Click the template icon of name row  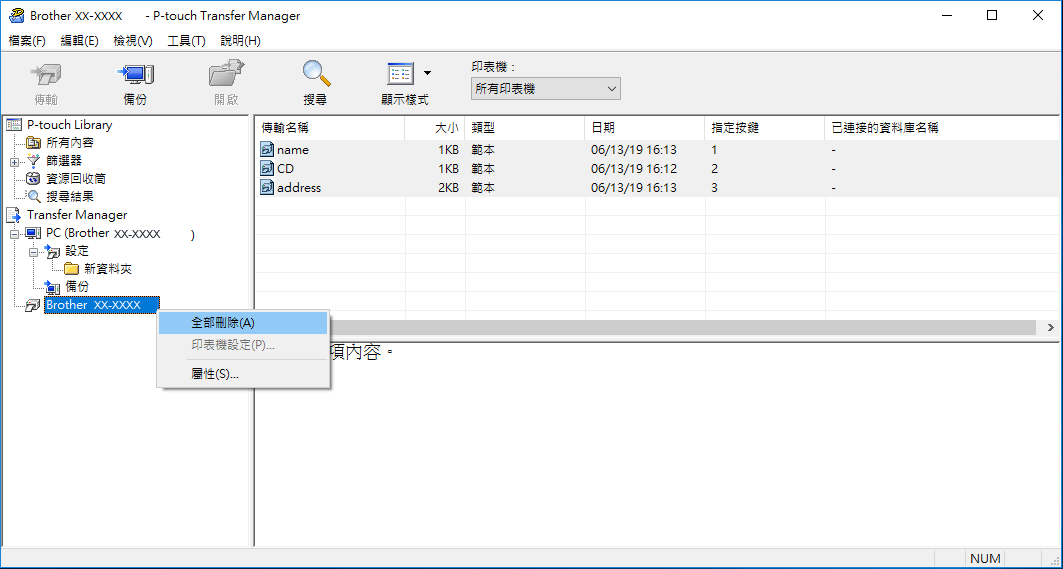(267, 150)
